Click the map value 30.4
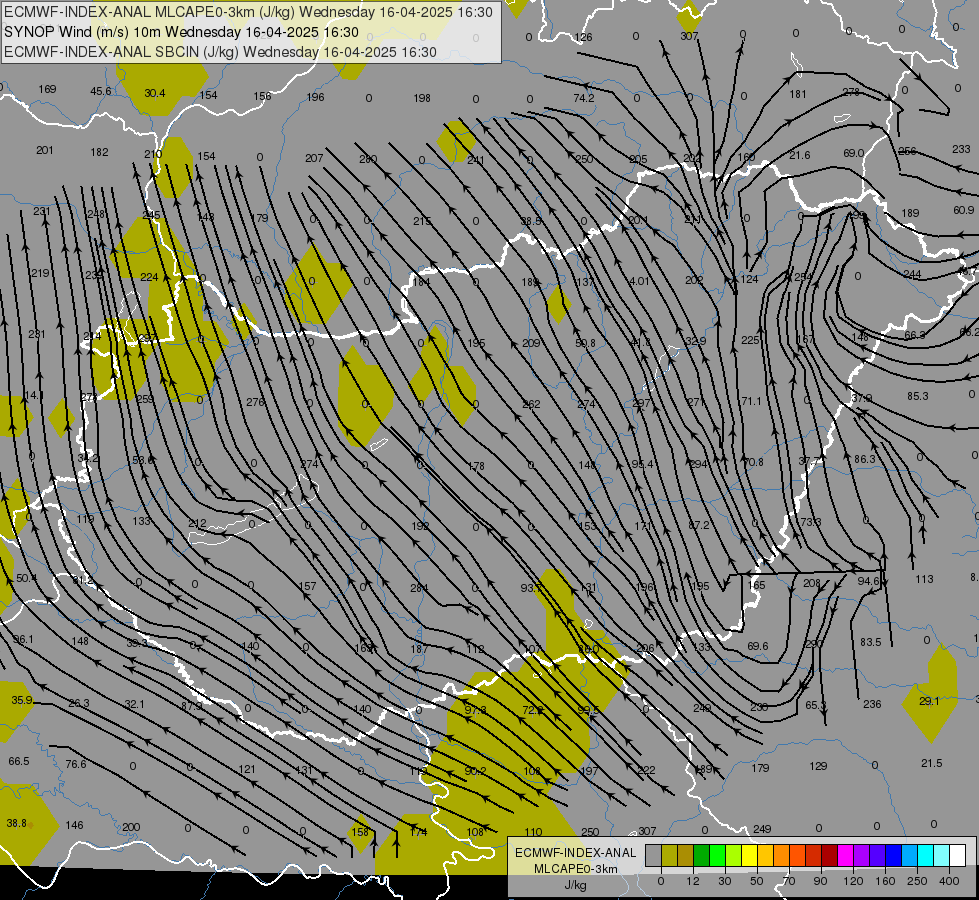 point(155,93)
